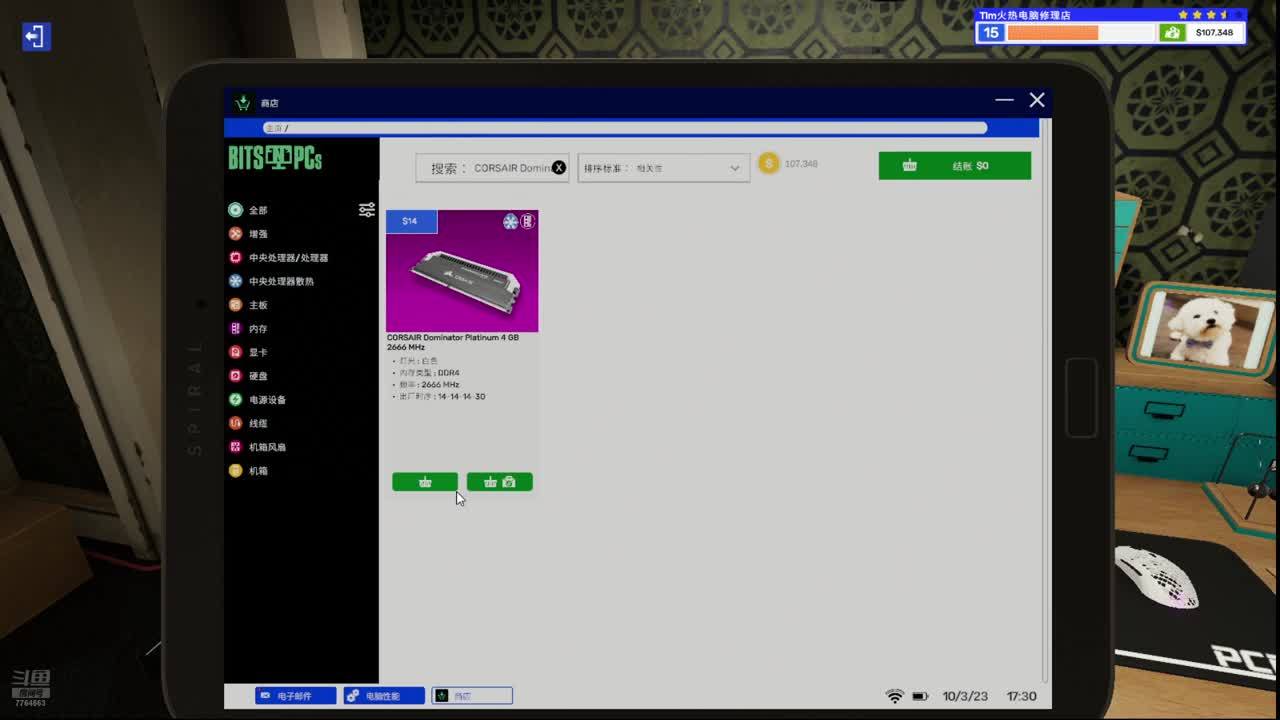Click the memory badge on the RAM card
Image resolution: width=1280 pixels, height=720 pixels.
coord(527,222)
